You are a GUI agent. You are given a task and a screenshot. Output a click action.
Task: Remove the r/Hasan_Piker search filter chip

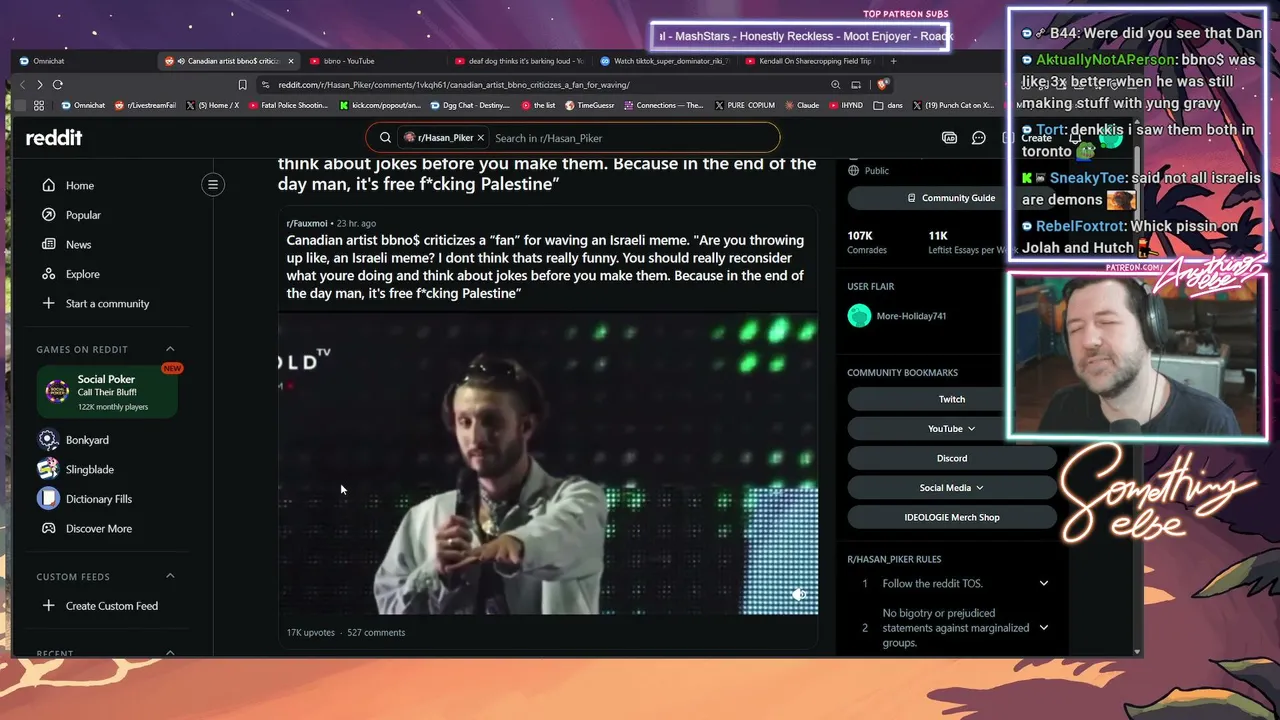pos(480,138)
